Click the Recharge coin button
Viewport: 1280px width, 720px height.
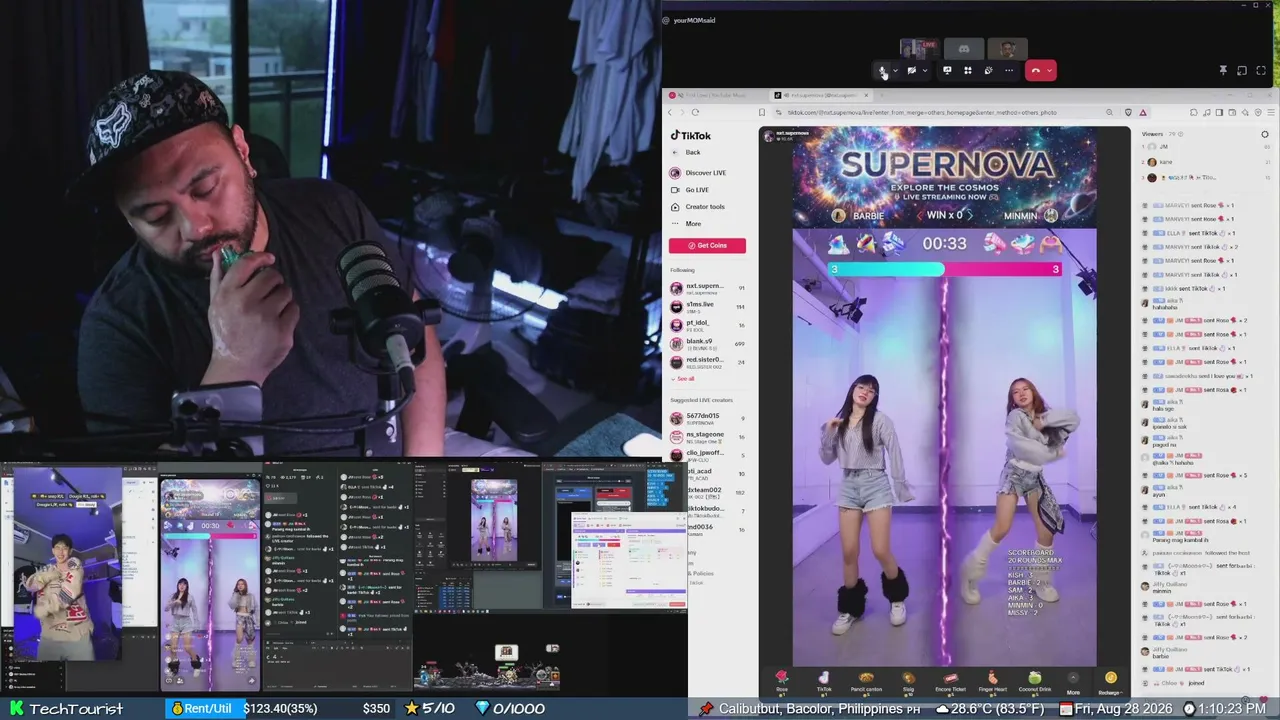click(x=1110, y=681)
